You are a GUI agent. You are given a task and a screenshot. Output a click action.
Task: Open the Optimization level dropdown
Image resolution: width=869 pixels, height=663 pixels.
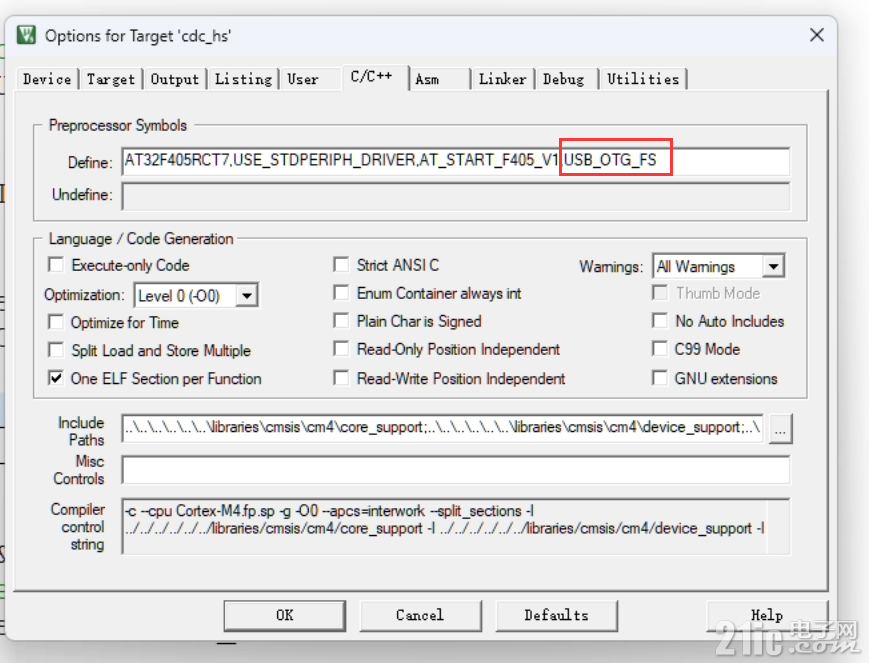click(247, 295)
